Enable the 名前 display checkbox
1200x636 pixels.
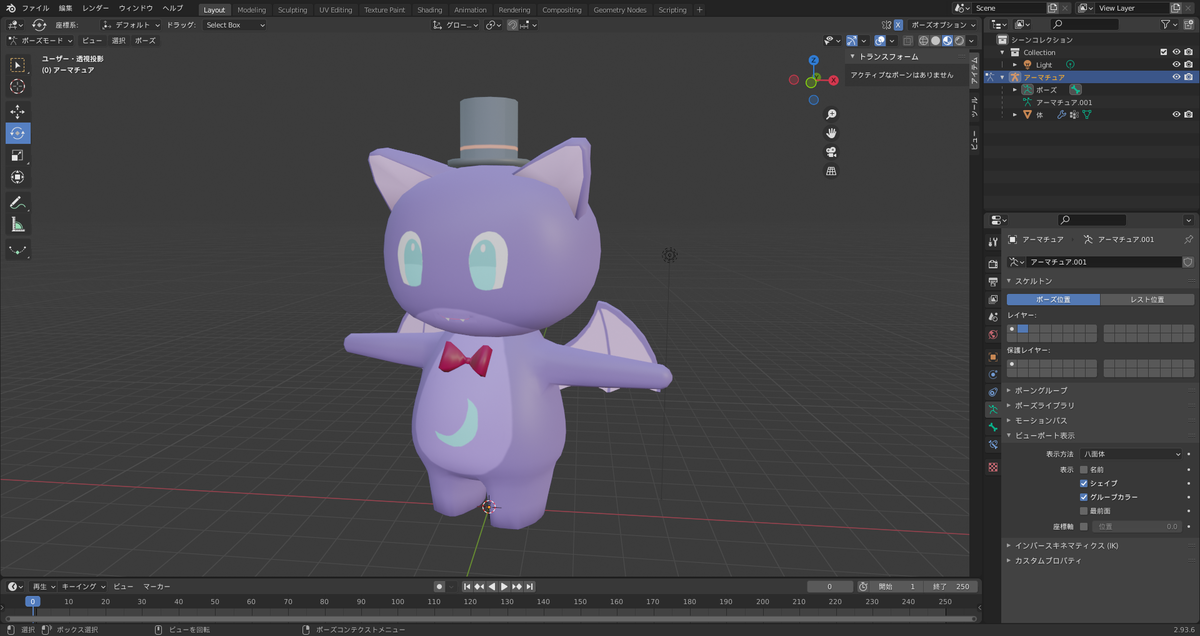pyautogui.click(x=1084, y=469)
